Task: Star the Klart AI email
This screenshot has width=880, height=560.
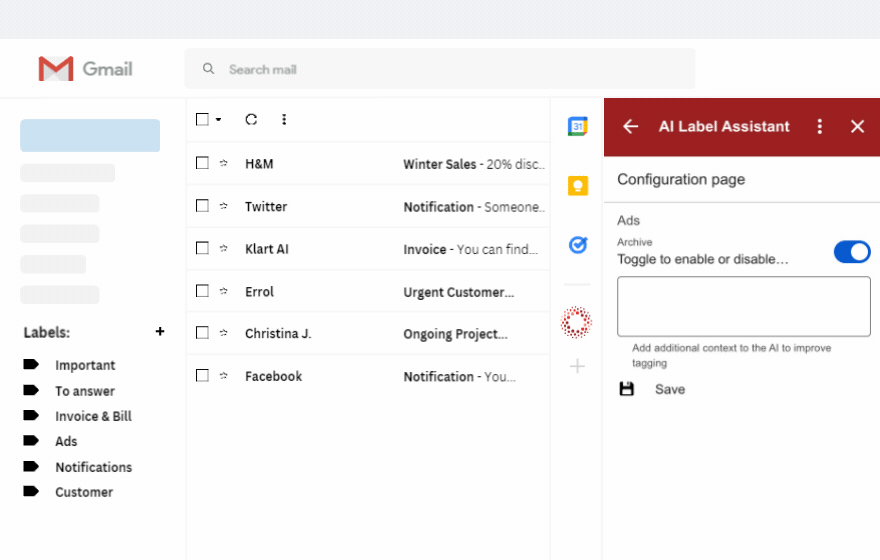Action: pyautogui.click(x=223, y=248)
